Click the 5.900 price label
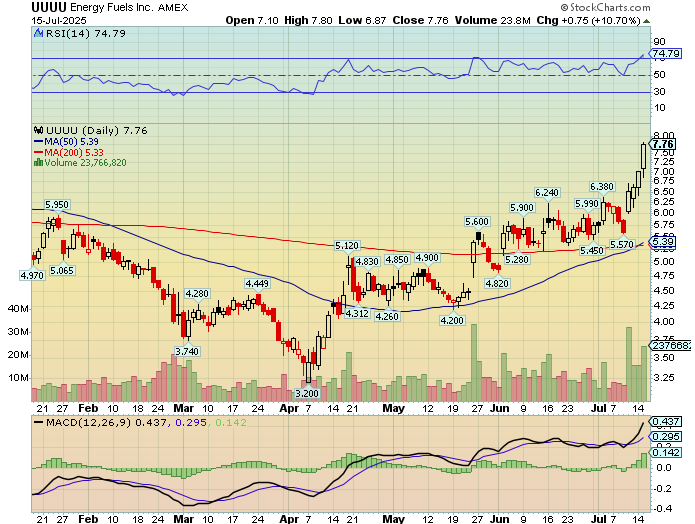The image size is (695, 524). (522, 207)
